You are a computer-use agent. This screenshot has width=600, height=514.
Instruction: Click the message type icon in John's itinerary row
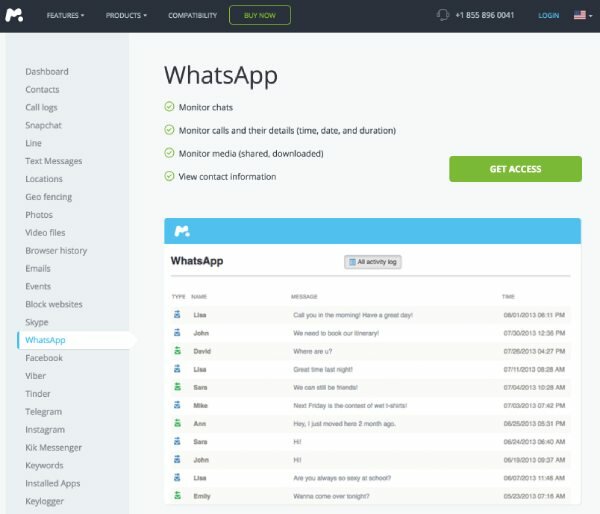coord(177,333)
